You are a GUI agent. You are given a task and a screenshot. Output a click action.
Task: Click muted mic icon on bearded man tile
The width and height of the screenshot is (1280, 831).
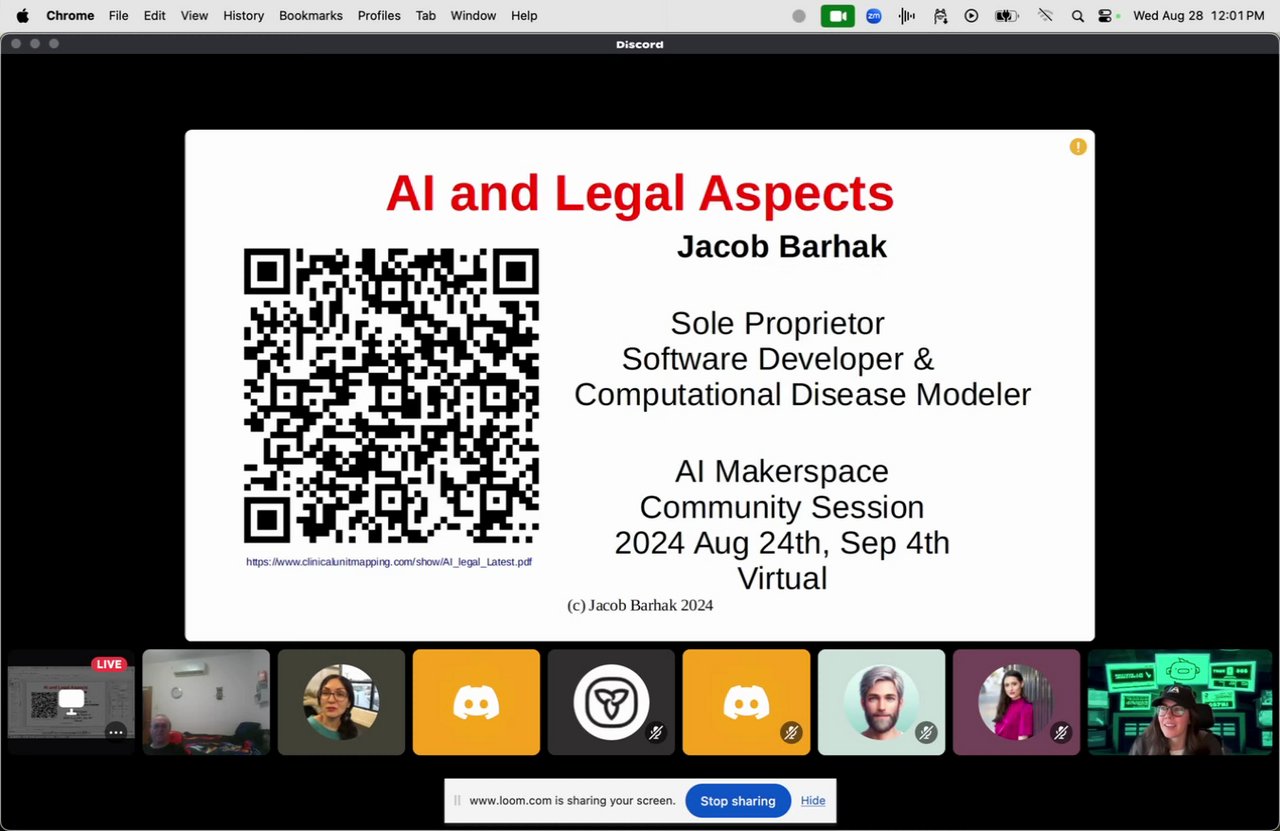(926, 733)
